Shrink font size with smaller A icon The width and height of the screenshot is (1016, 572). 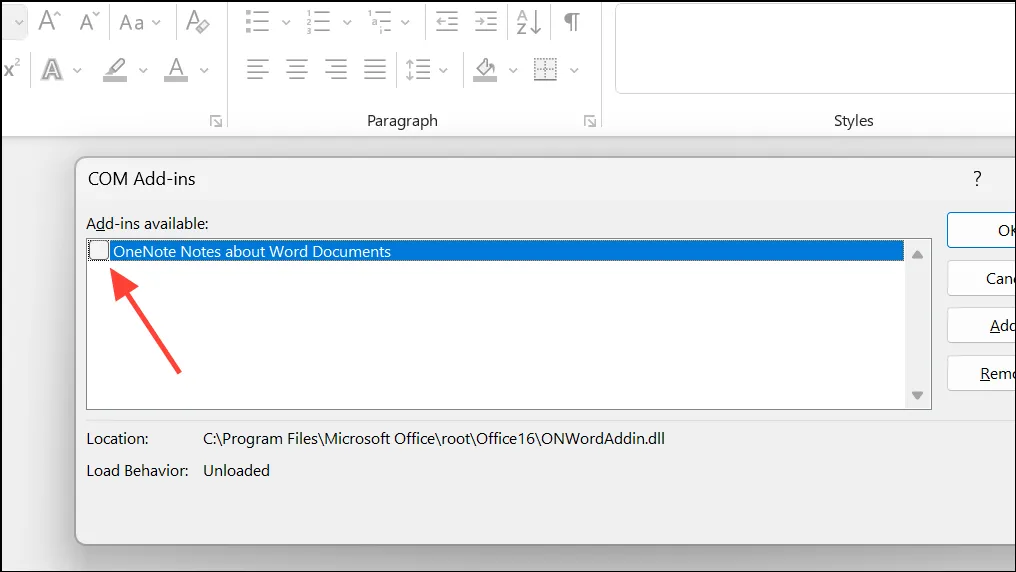click(89, 21)
